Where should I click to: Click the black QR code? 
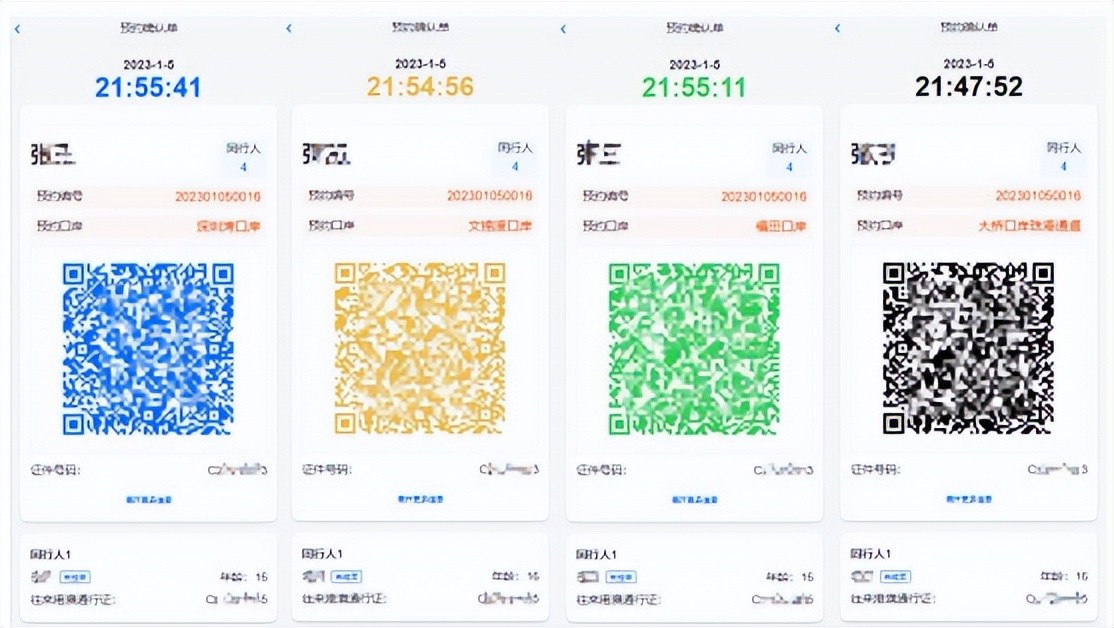968,348
